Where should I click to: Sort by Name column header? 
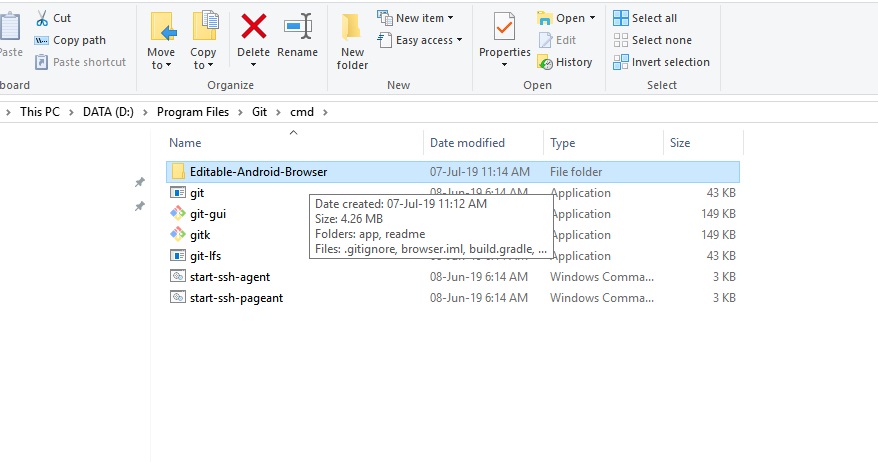(185, 143)
